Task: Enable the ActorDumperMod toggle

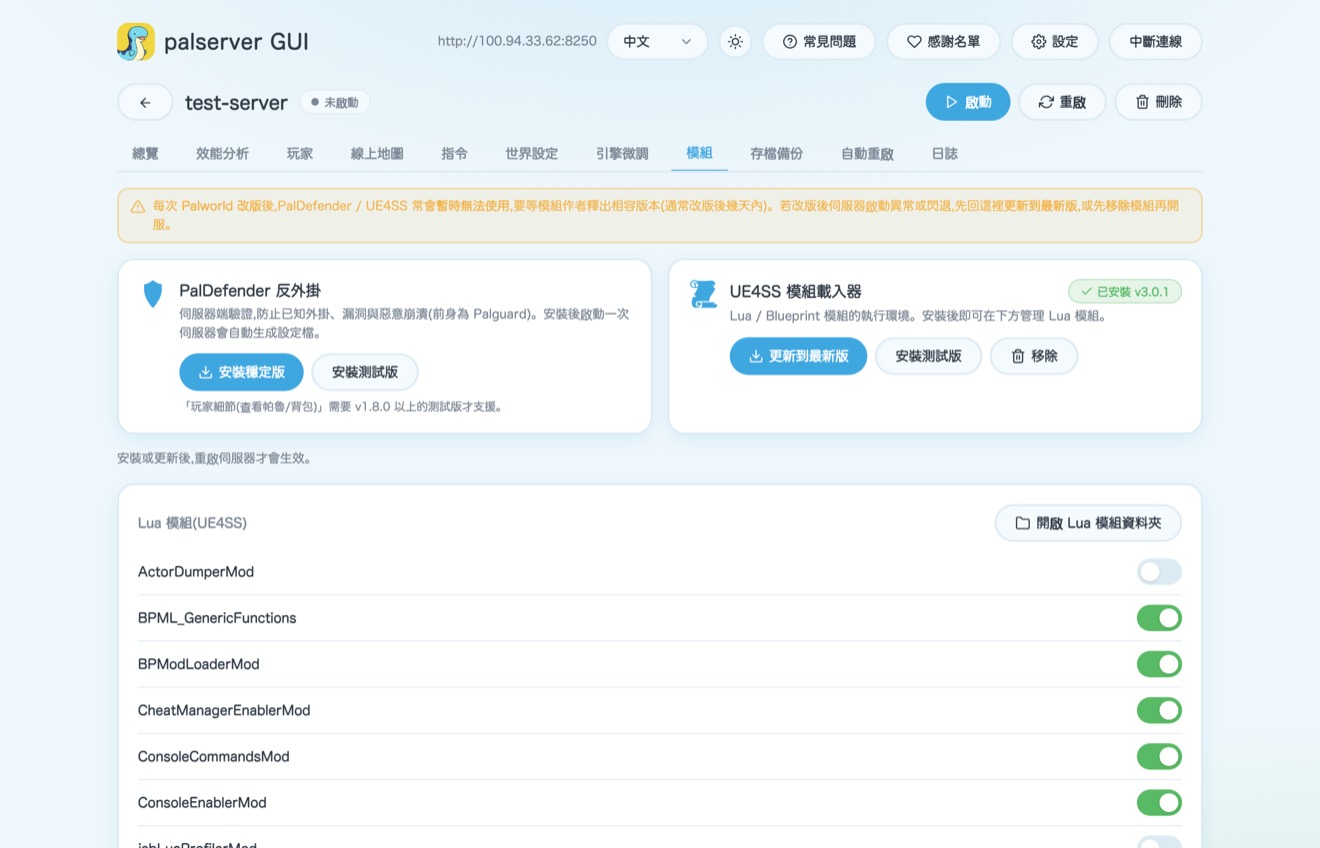Action: [x=1159, y=572]
